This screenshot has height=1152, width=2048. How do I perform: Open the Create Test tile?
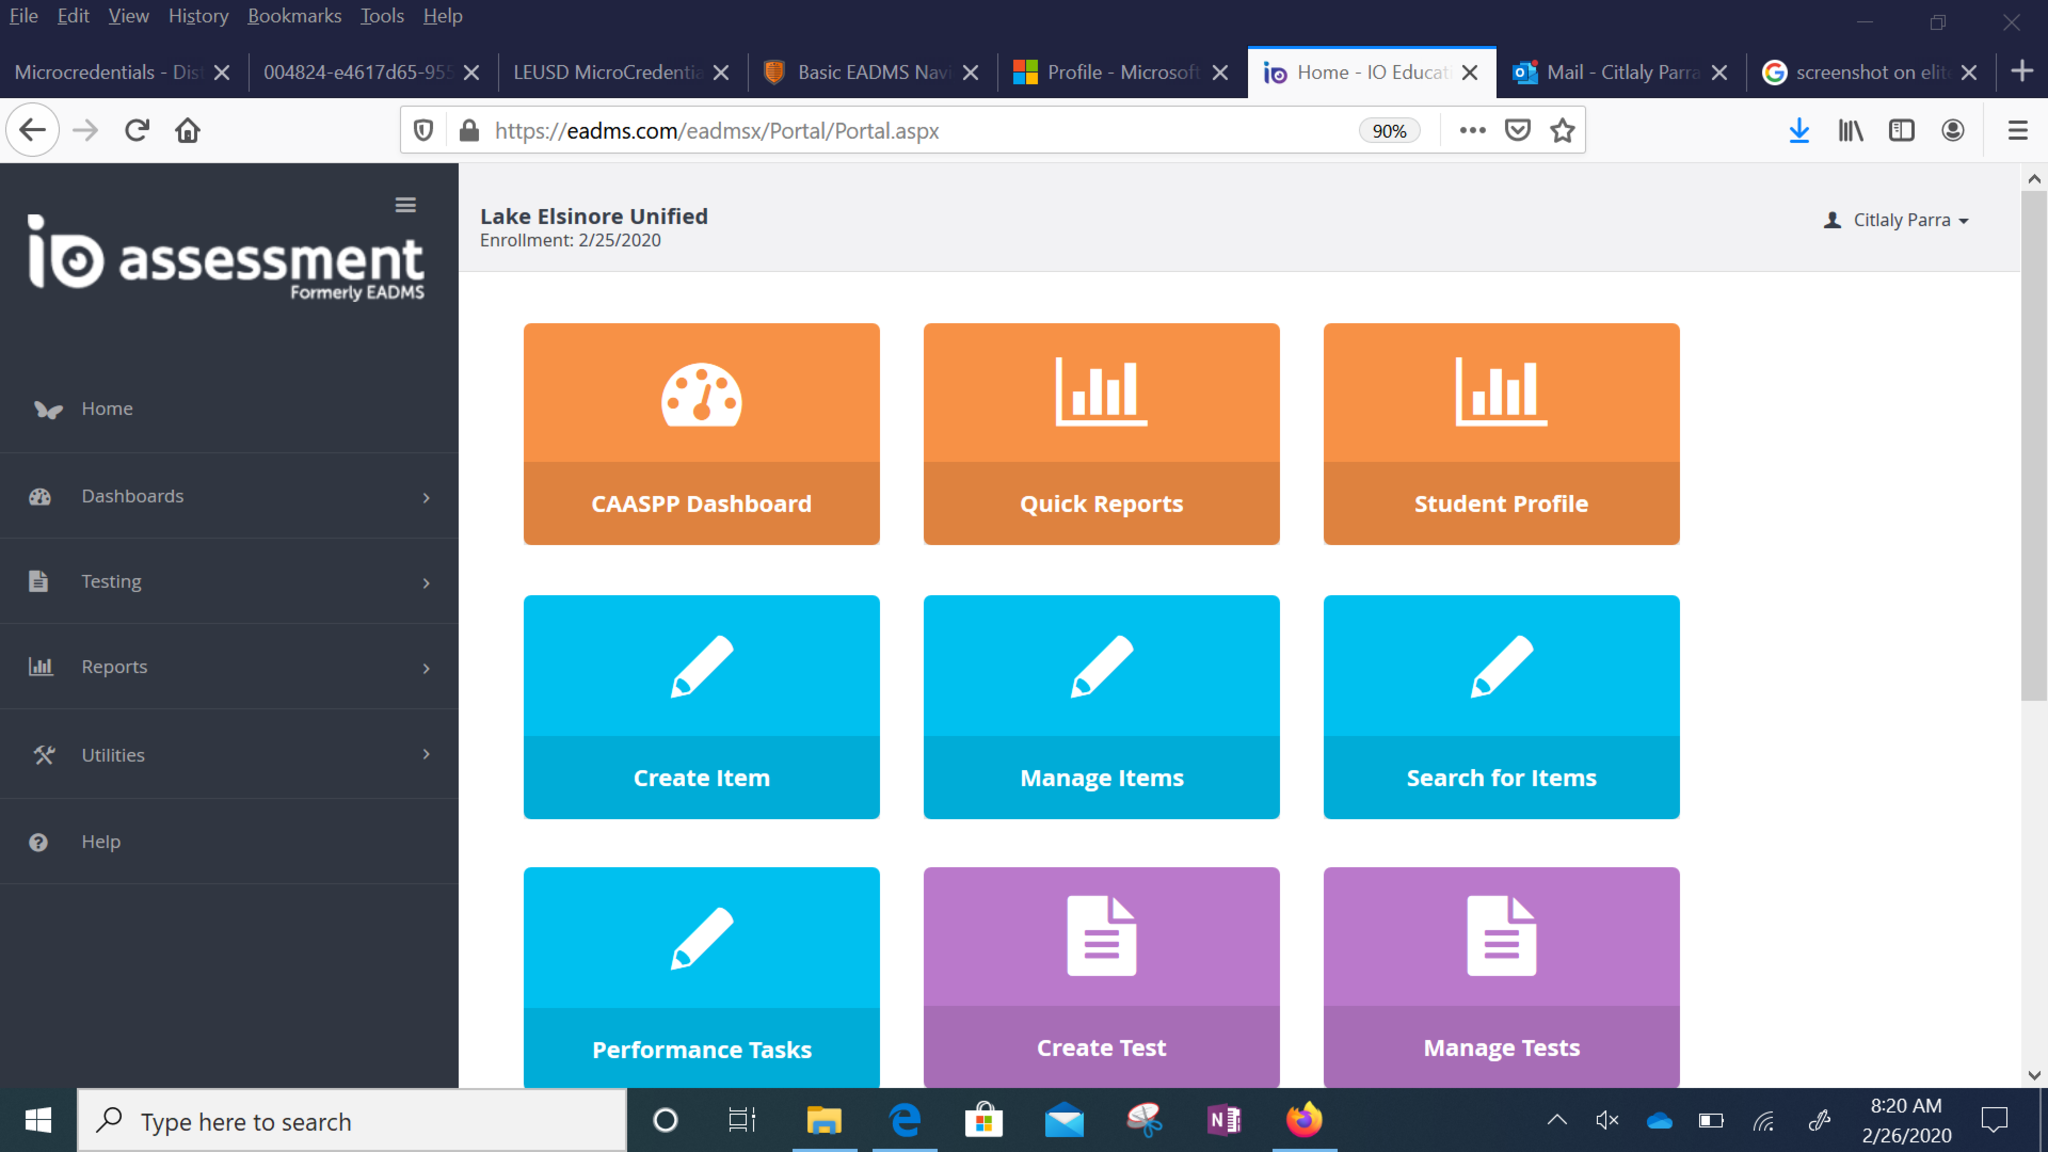click(x=1101, y=976)
